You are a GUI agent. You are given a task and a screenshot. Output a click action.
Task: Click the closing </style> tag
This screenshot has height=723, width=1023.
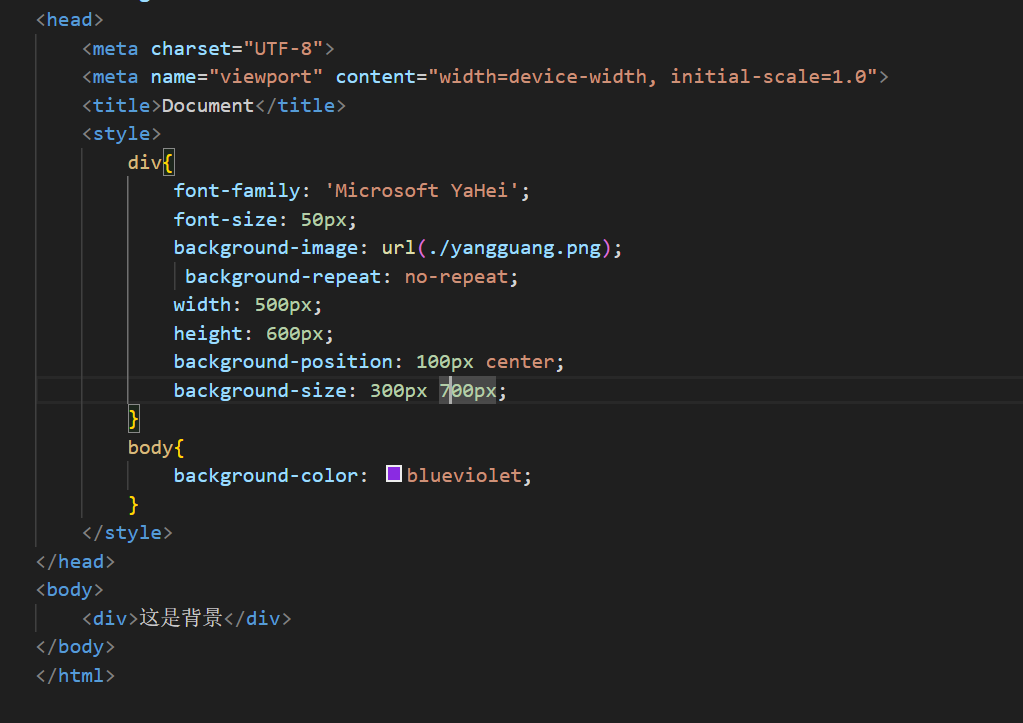pyautogui.click(x=127, y=533)
